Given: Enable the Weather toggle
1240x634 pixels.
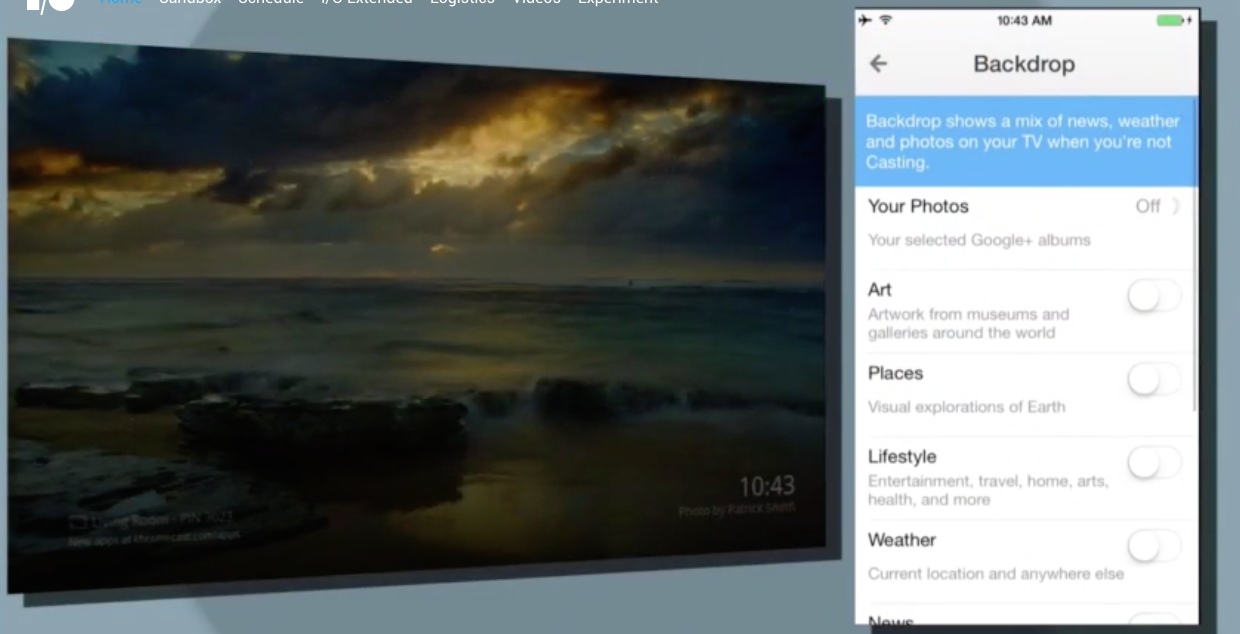Looking at the screenshot, I should [x=1153, y=546].
